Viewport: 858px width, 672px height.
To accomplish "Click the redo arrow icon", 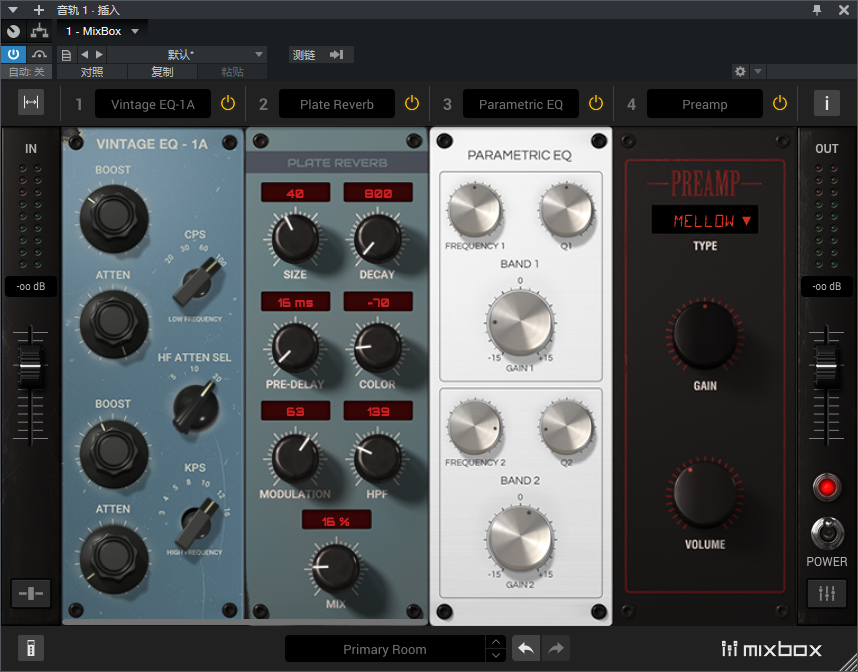I will [x=556, y=649].
